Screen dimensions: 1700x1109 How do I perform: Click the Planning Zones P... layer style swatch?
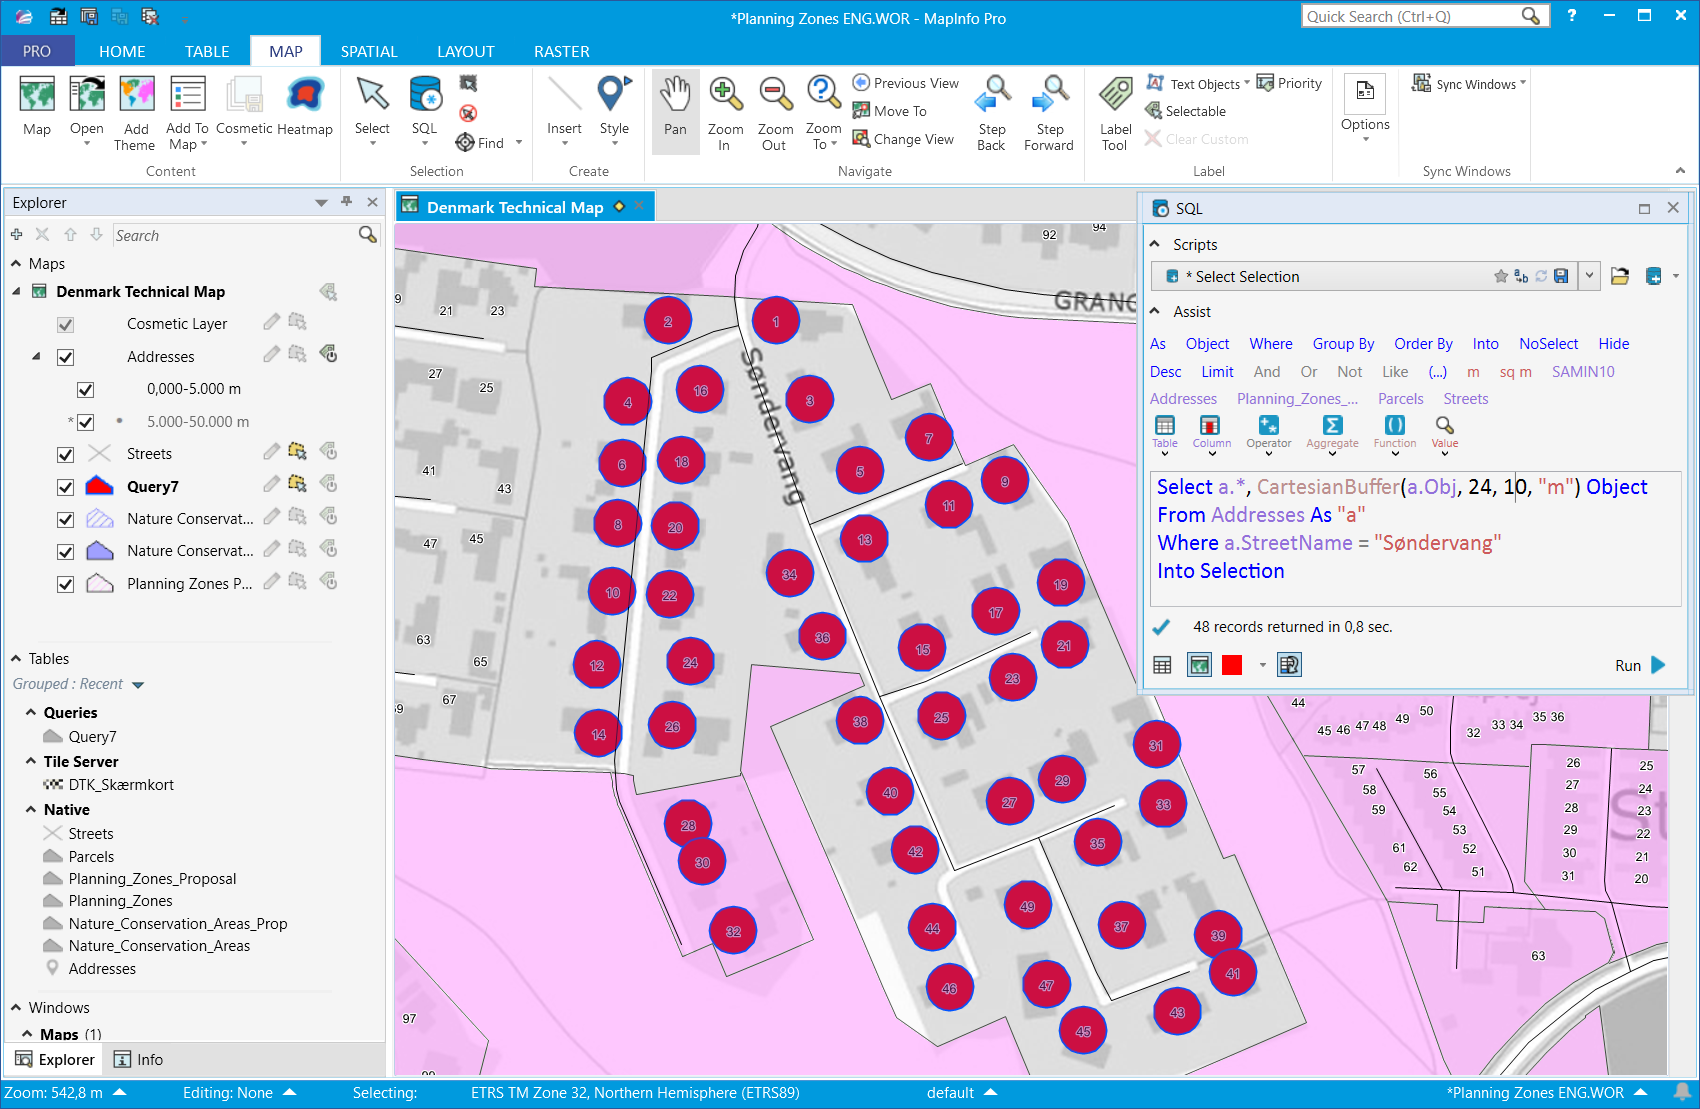(x=99, y=583)
